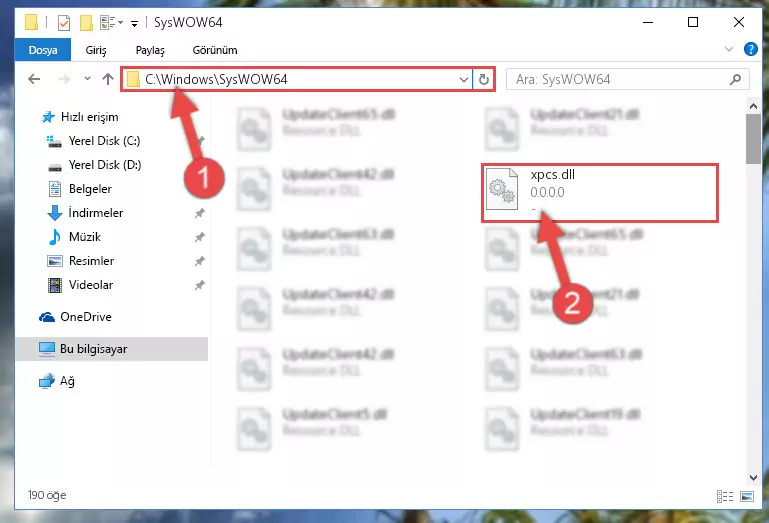Screen dimensions: 769x523
Task: Click the xpcs.dll gear file icon
Action: 502,189
